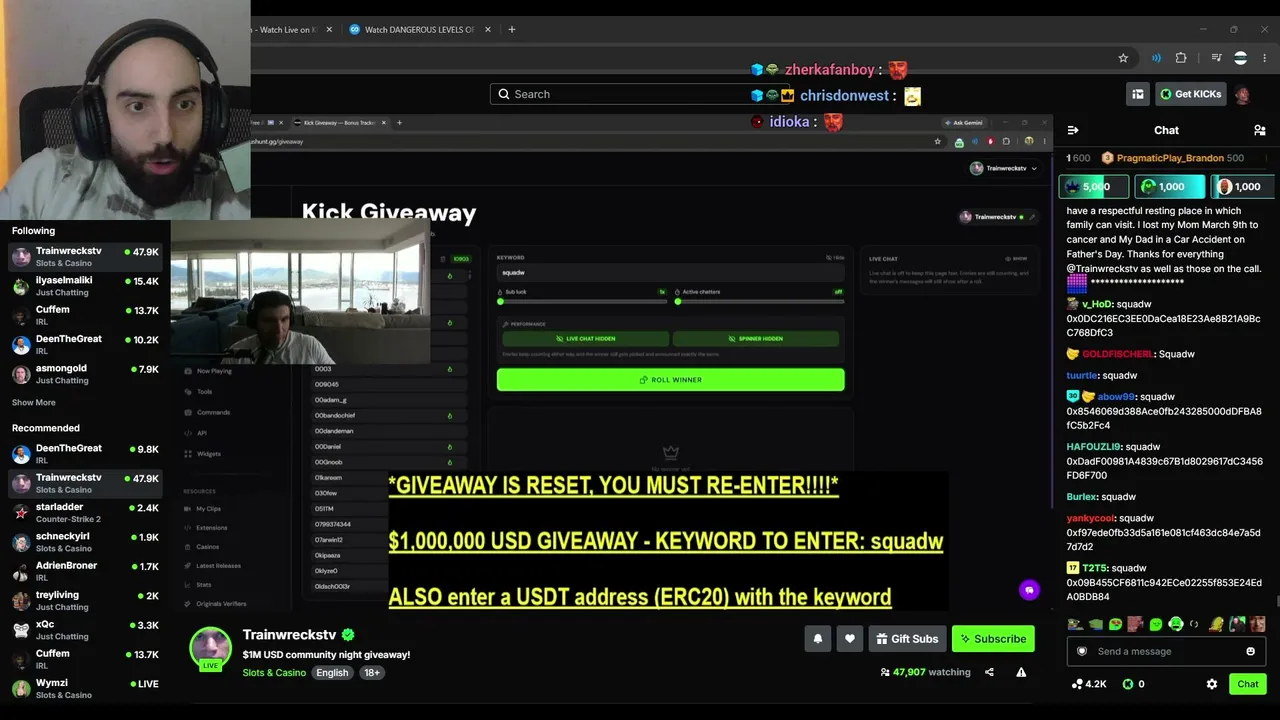The image size is (1280, 720).
Task: Open starladder in Recommended list
Action: pos(85,513)
